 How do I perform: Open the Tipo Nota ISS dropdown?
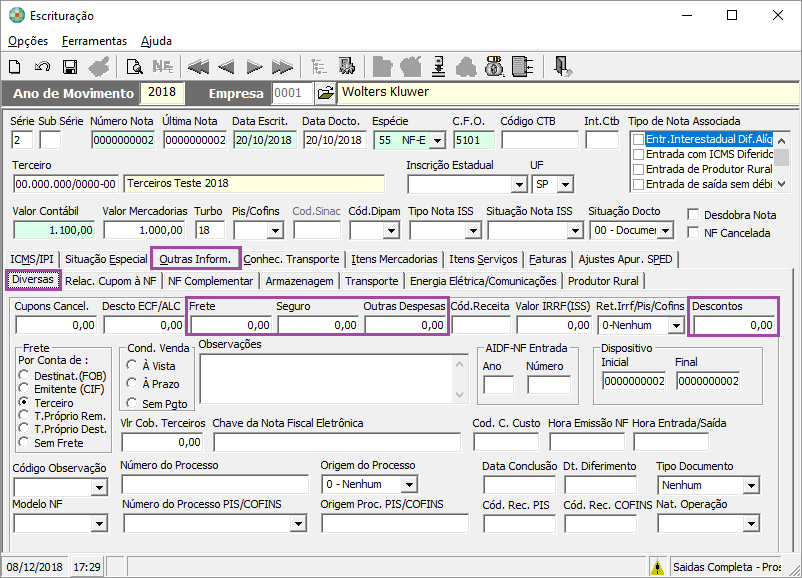[473, 231]
